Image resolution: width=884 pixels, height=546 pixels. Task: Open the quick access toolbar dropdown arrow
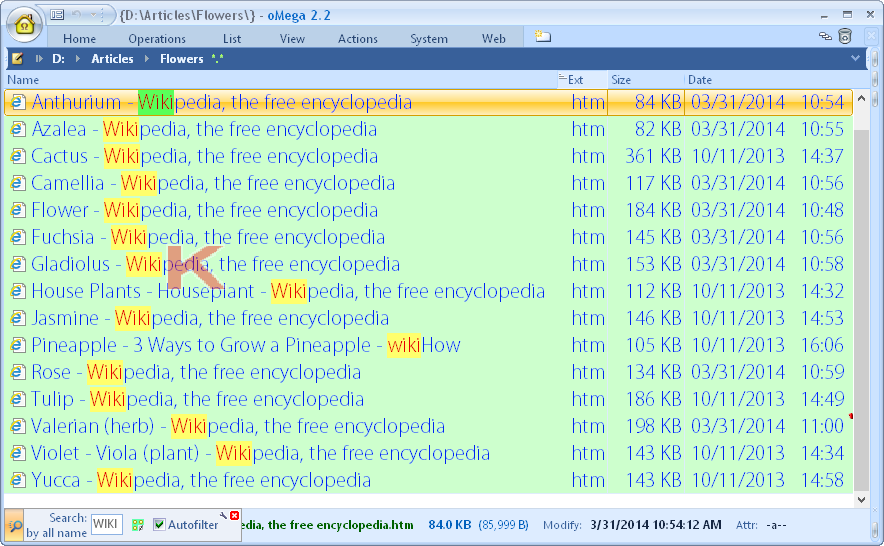94,15
